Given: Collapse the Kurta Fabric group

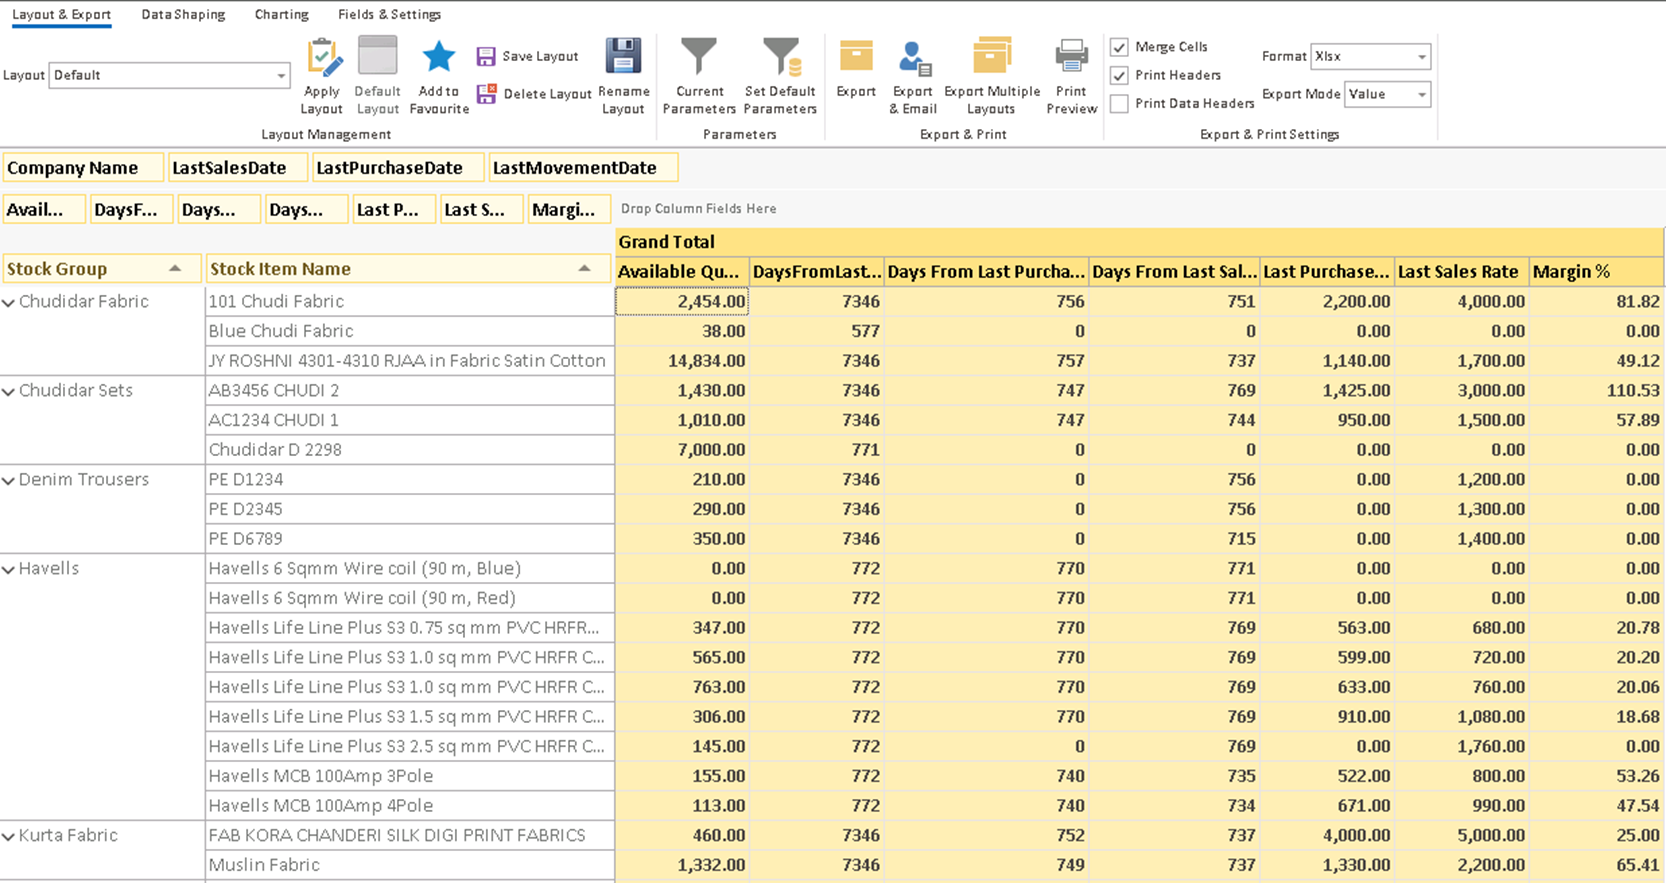Looking at the screenshot, I should (x=9, y=836).
